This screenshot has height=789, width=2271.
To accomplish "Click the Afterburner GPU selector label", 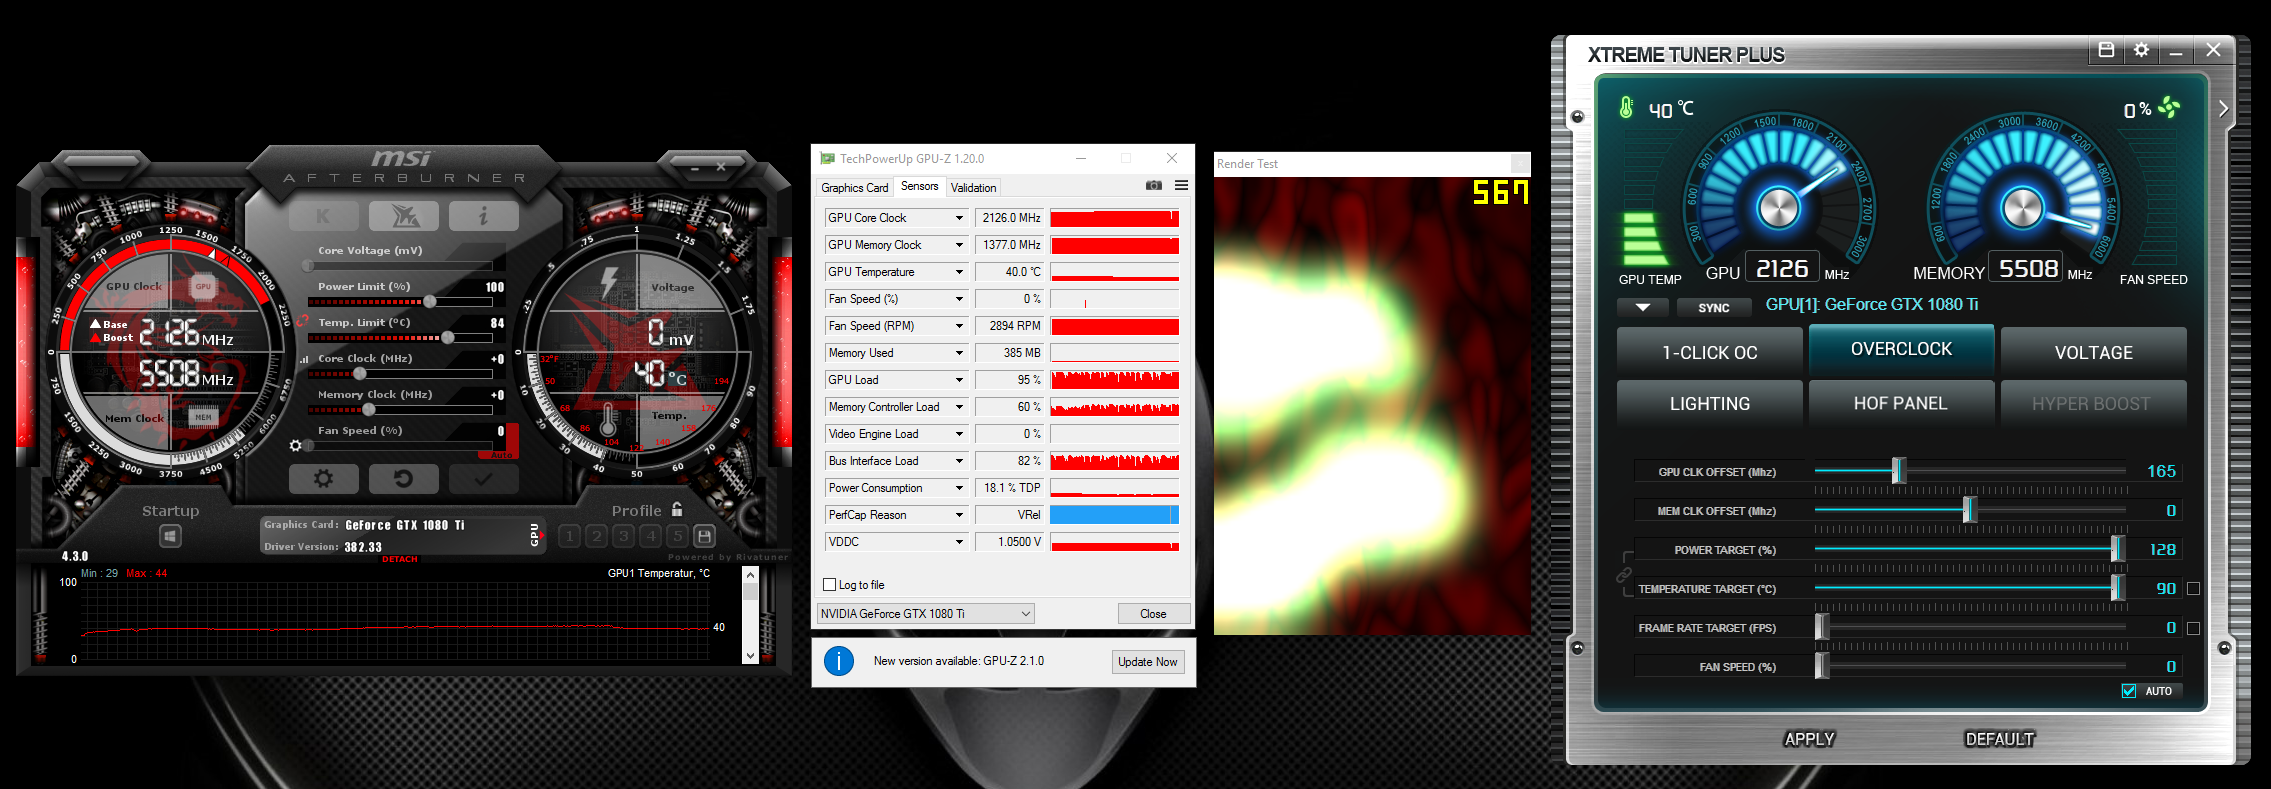I will [x=534, y=535].
